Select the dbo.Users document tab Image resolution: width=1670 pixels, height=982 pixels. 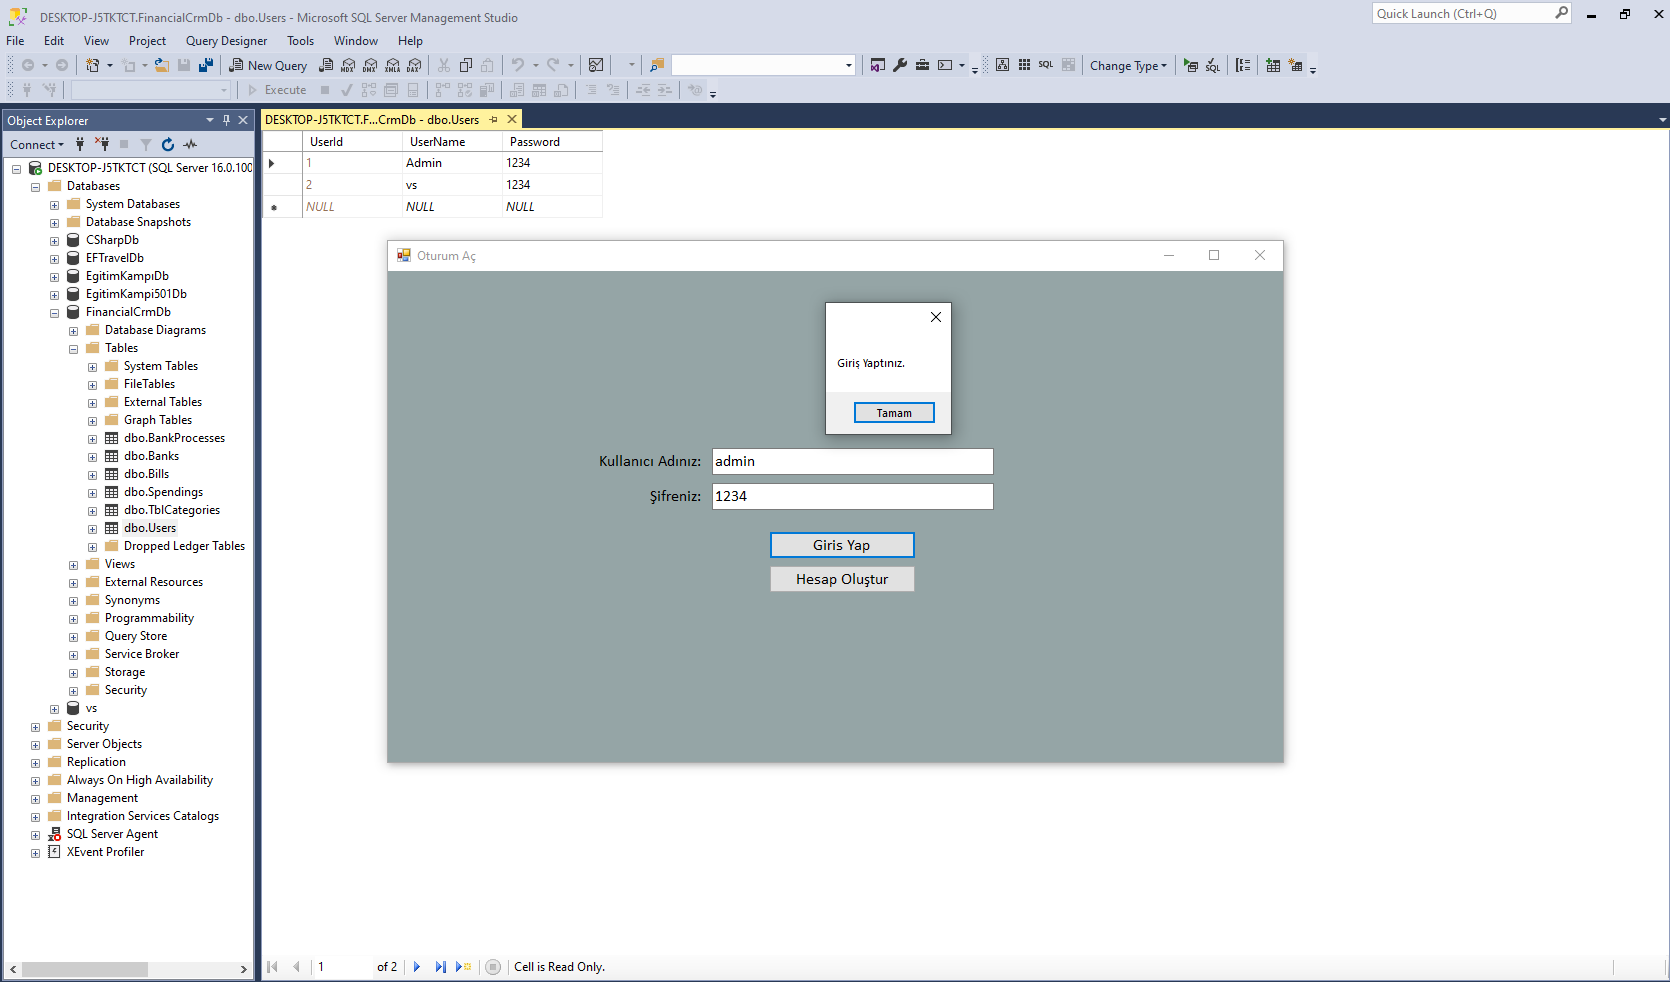click(372, 120)
